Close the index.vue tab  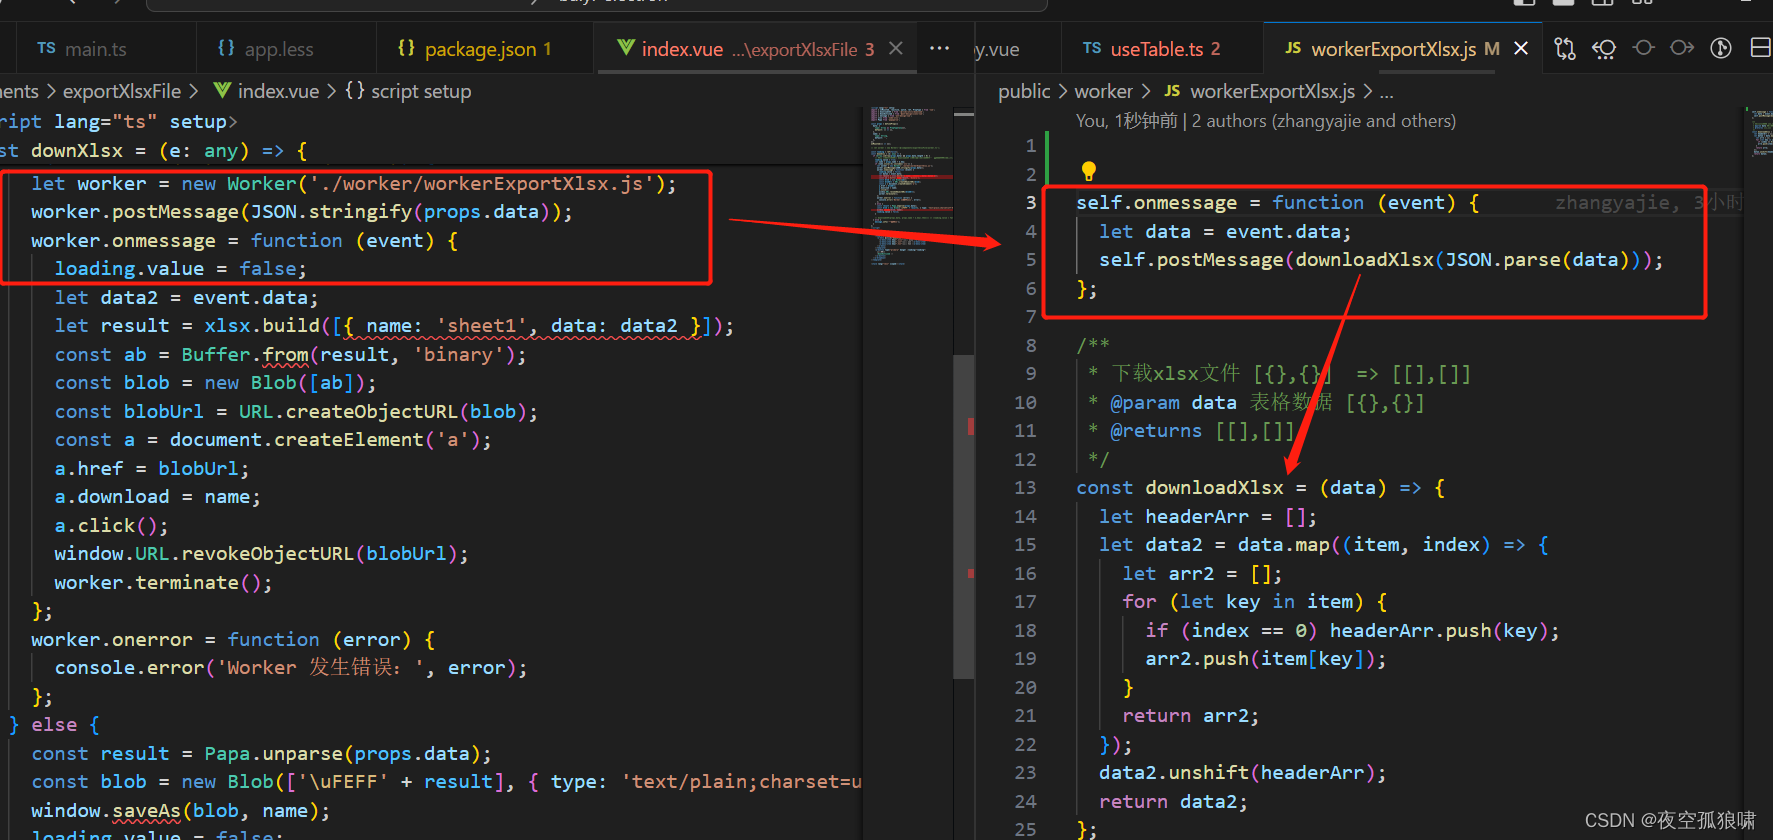tap(896, 48)
